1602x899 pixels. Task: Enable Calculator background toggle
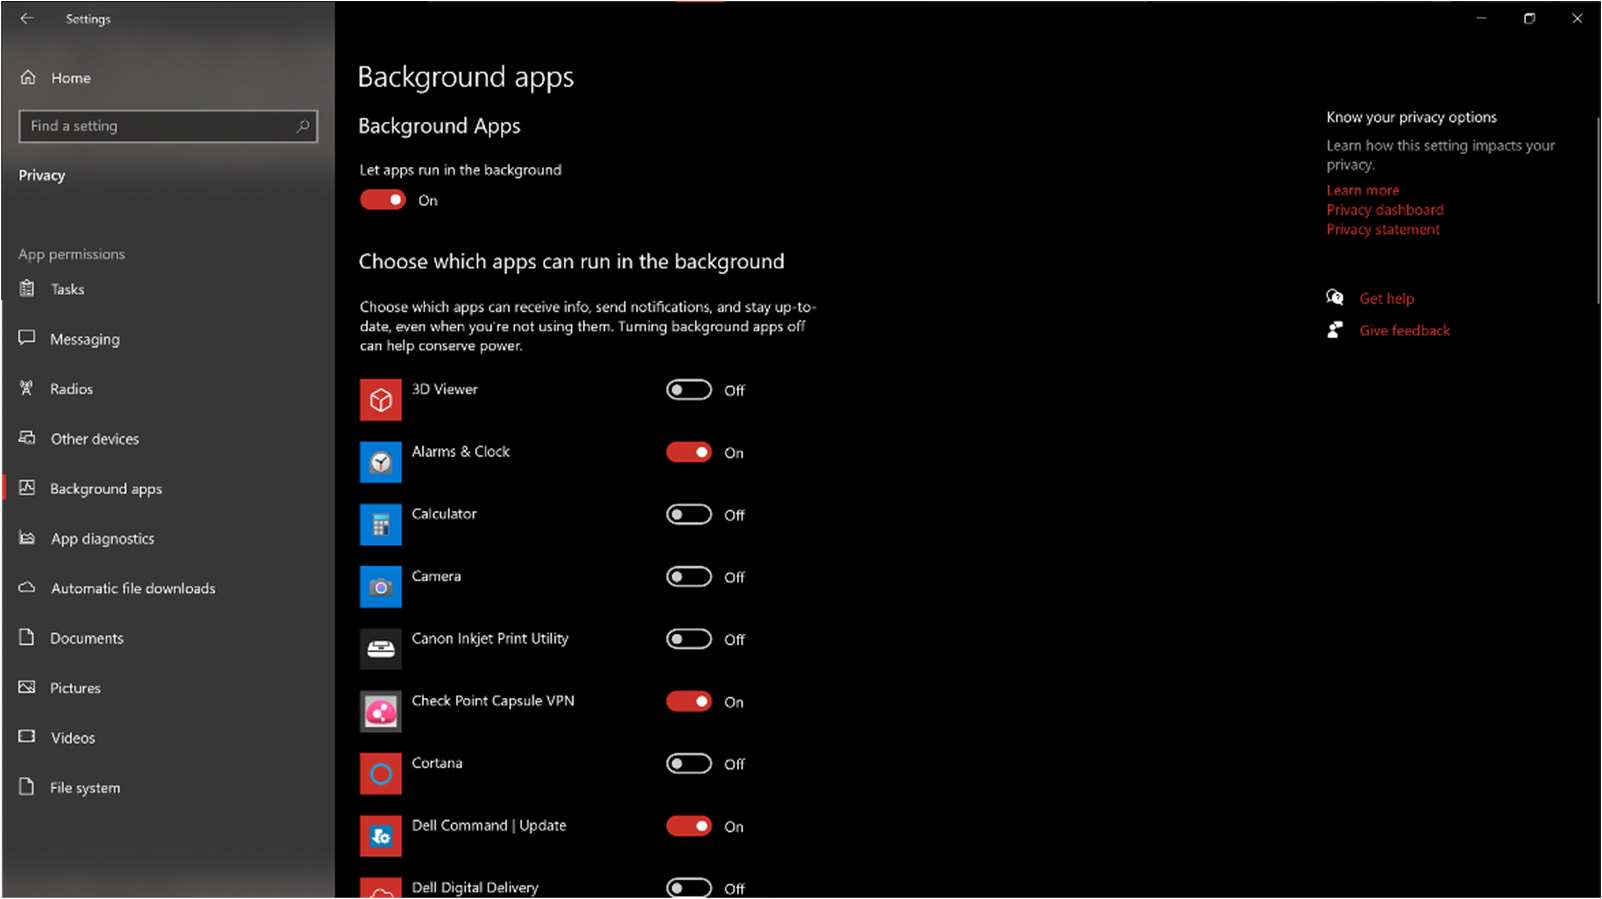coord(689,514)
